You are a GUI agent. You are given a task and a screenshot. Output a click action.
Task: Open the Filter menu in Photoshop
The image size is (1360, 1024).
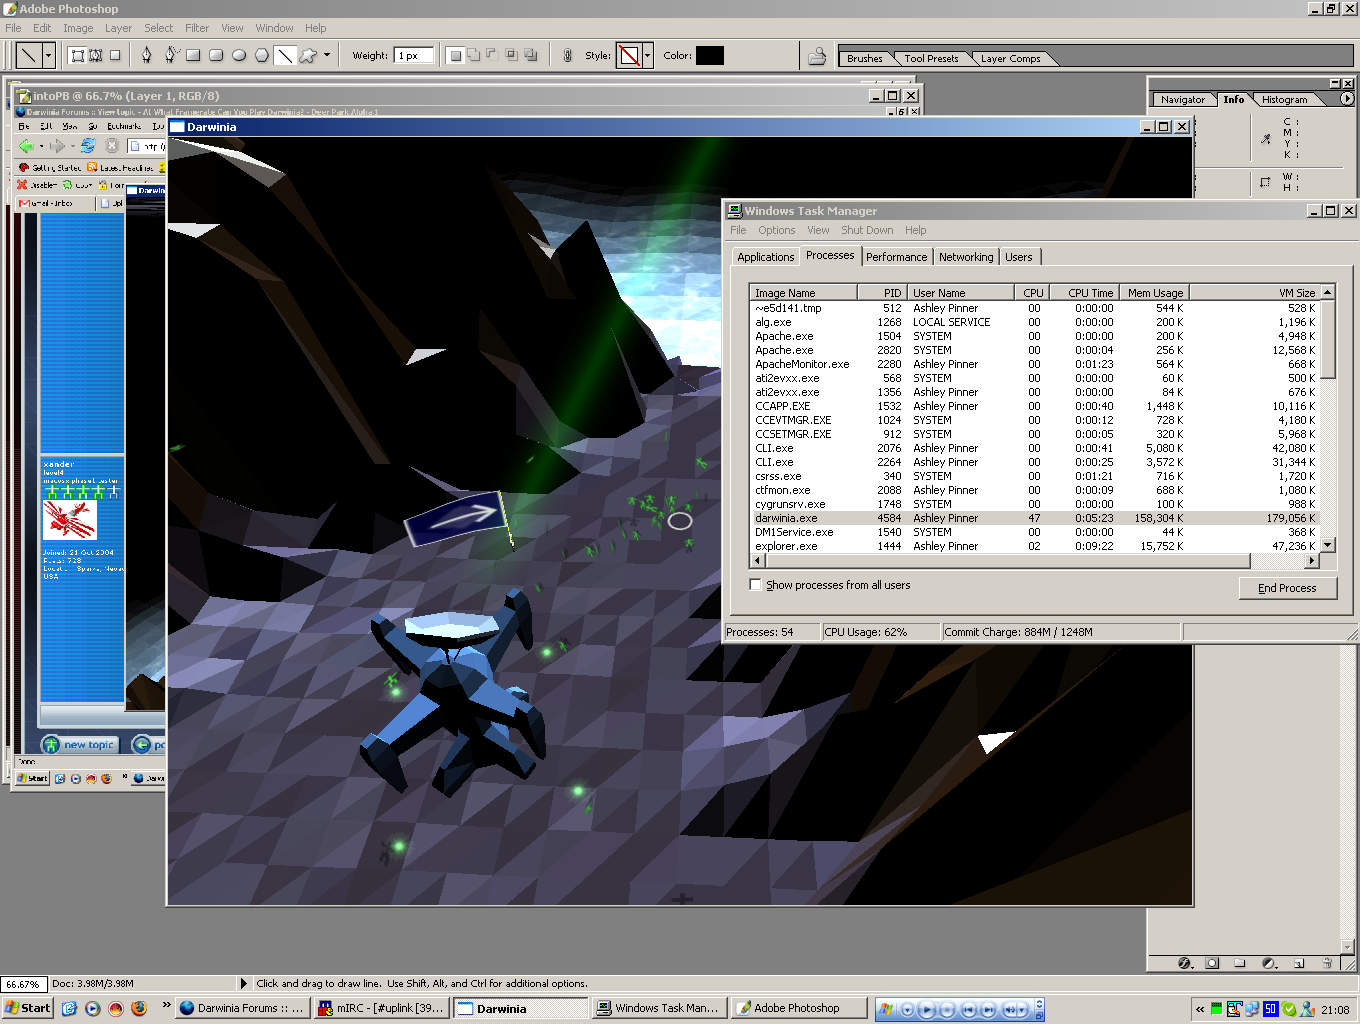pyautogui.click(x=197, y=28)
